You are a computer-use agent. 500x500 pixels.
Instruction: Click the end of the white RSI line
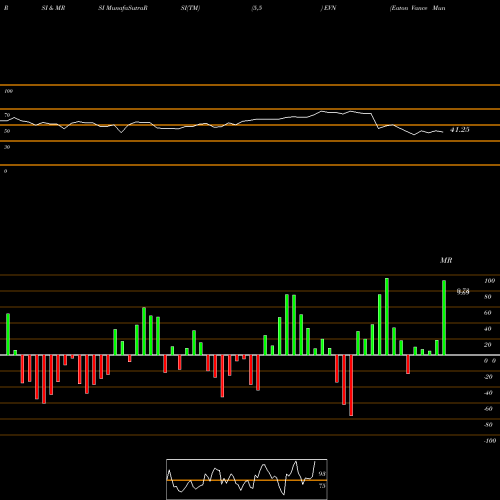tap(443, 132)
